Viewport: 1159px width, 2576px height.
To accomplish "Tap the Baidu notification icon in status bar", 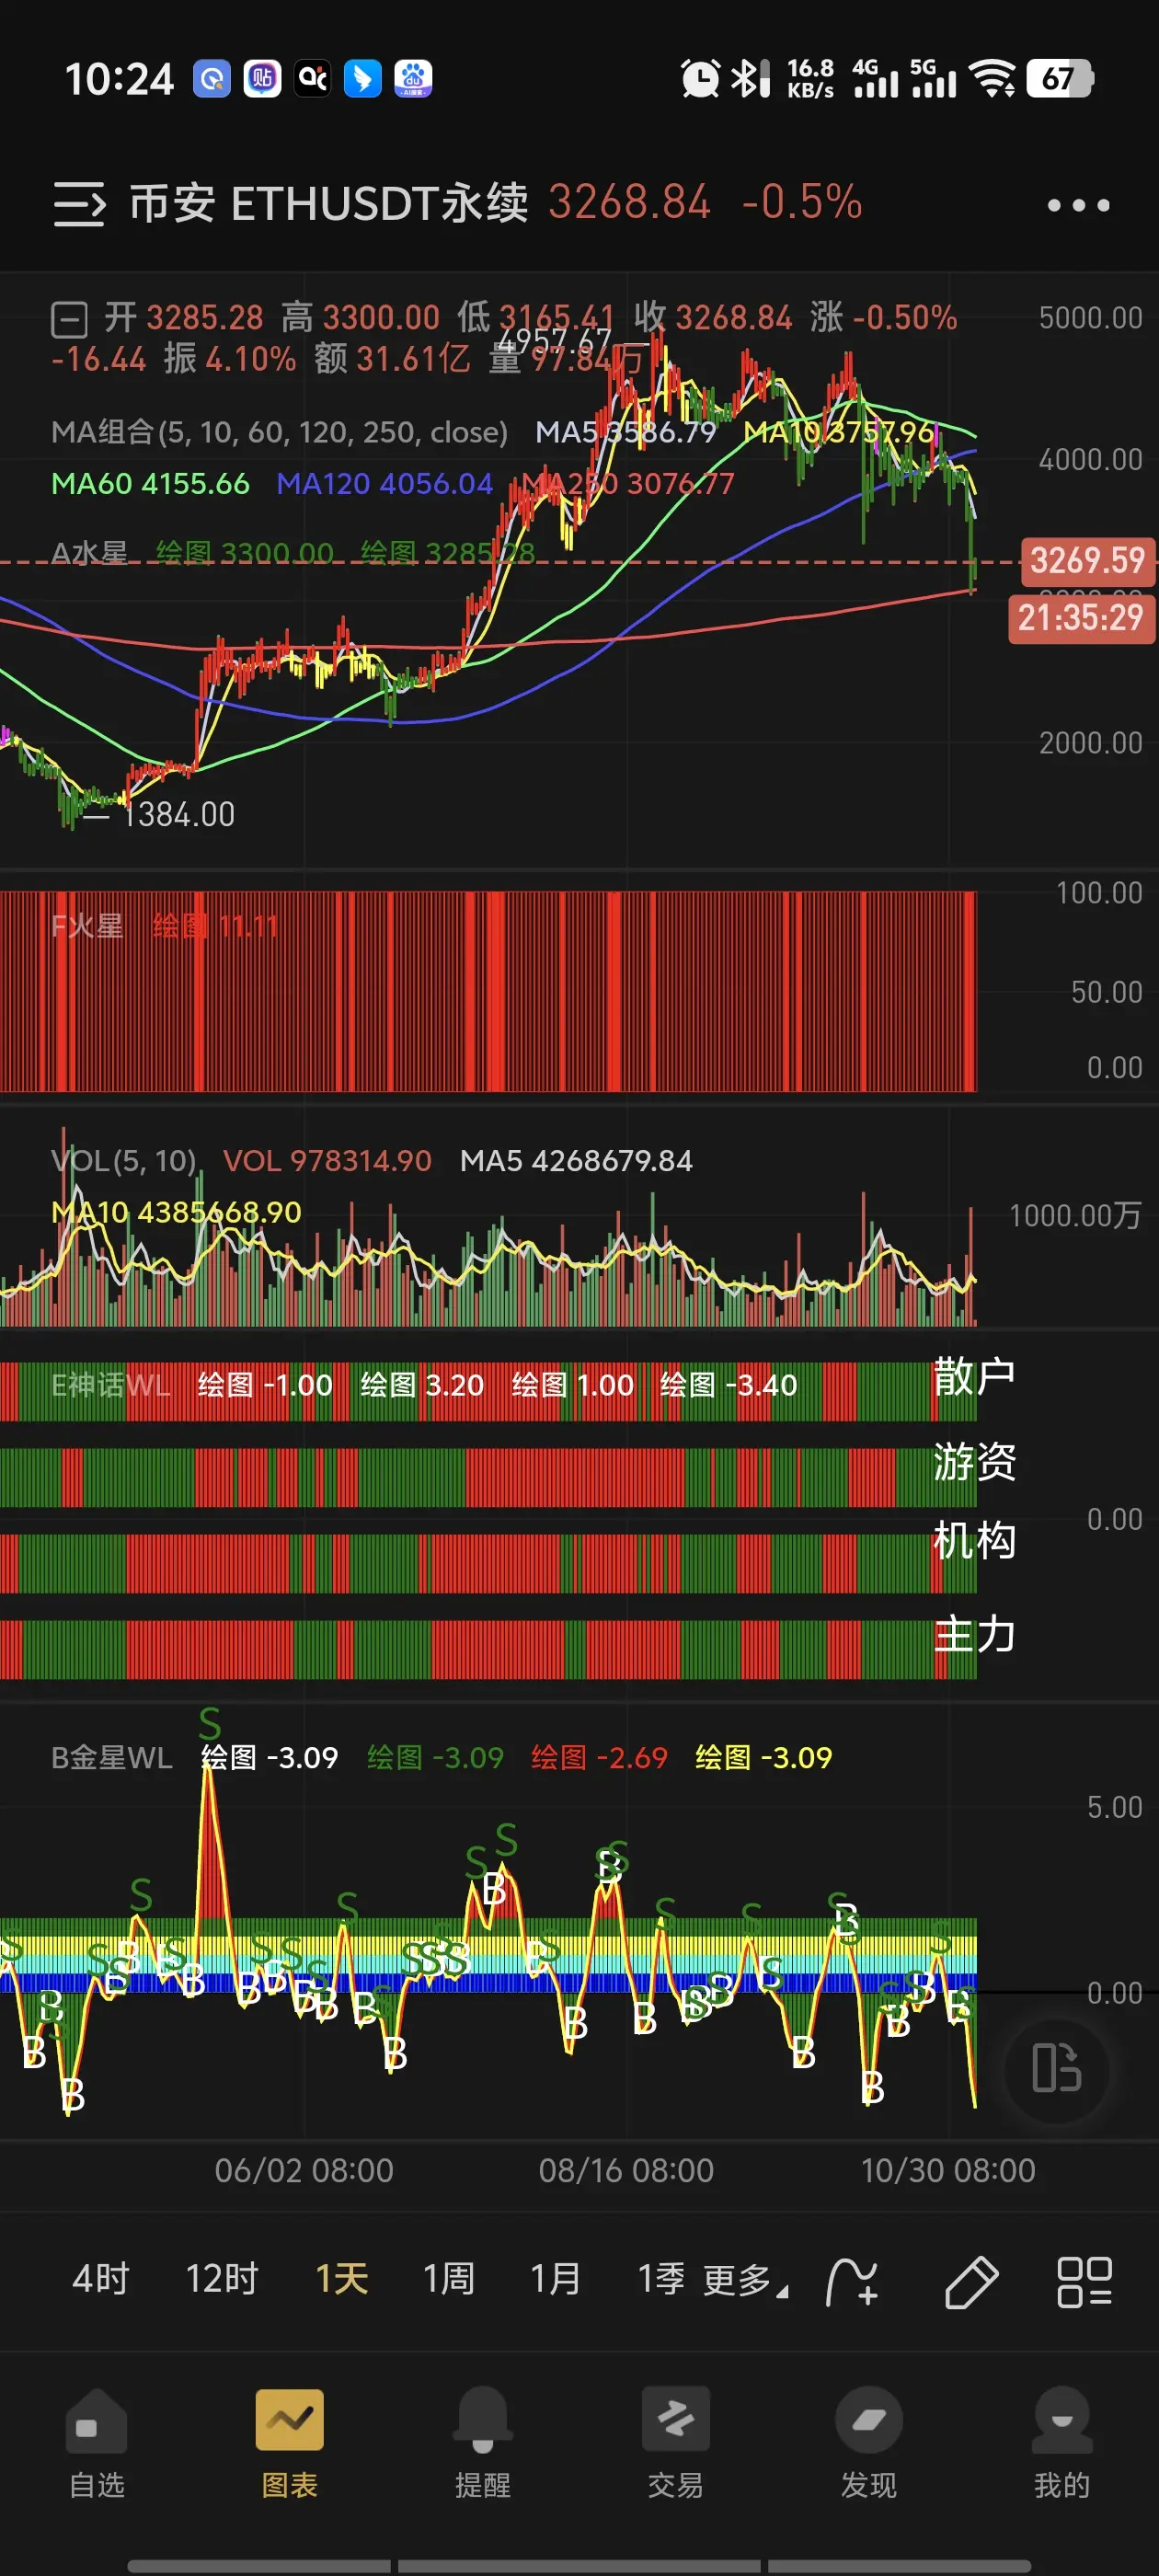I will click(x=413, y=78).
